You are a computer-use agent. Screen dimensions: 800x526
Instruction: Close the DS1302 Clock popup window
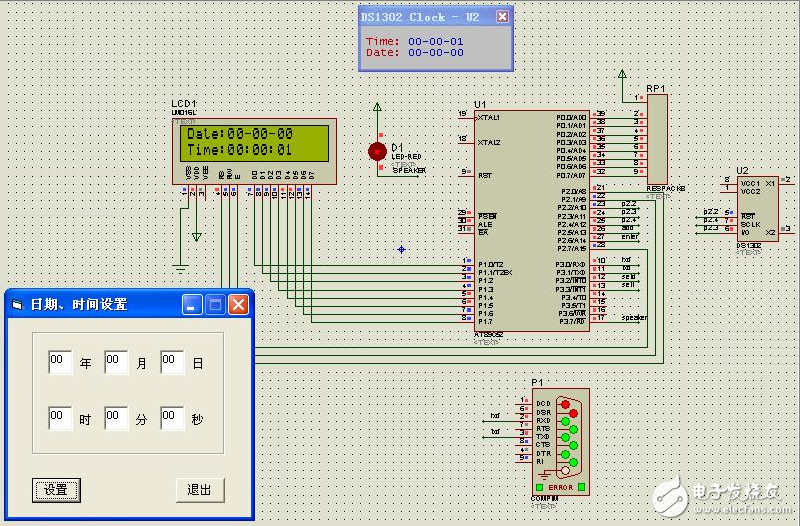[x=502, y=17]
